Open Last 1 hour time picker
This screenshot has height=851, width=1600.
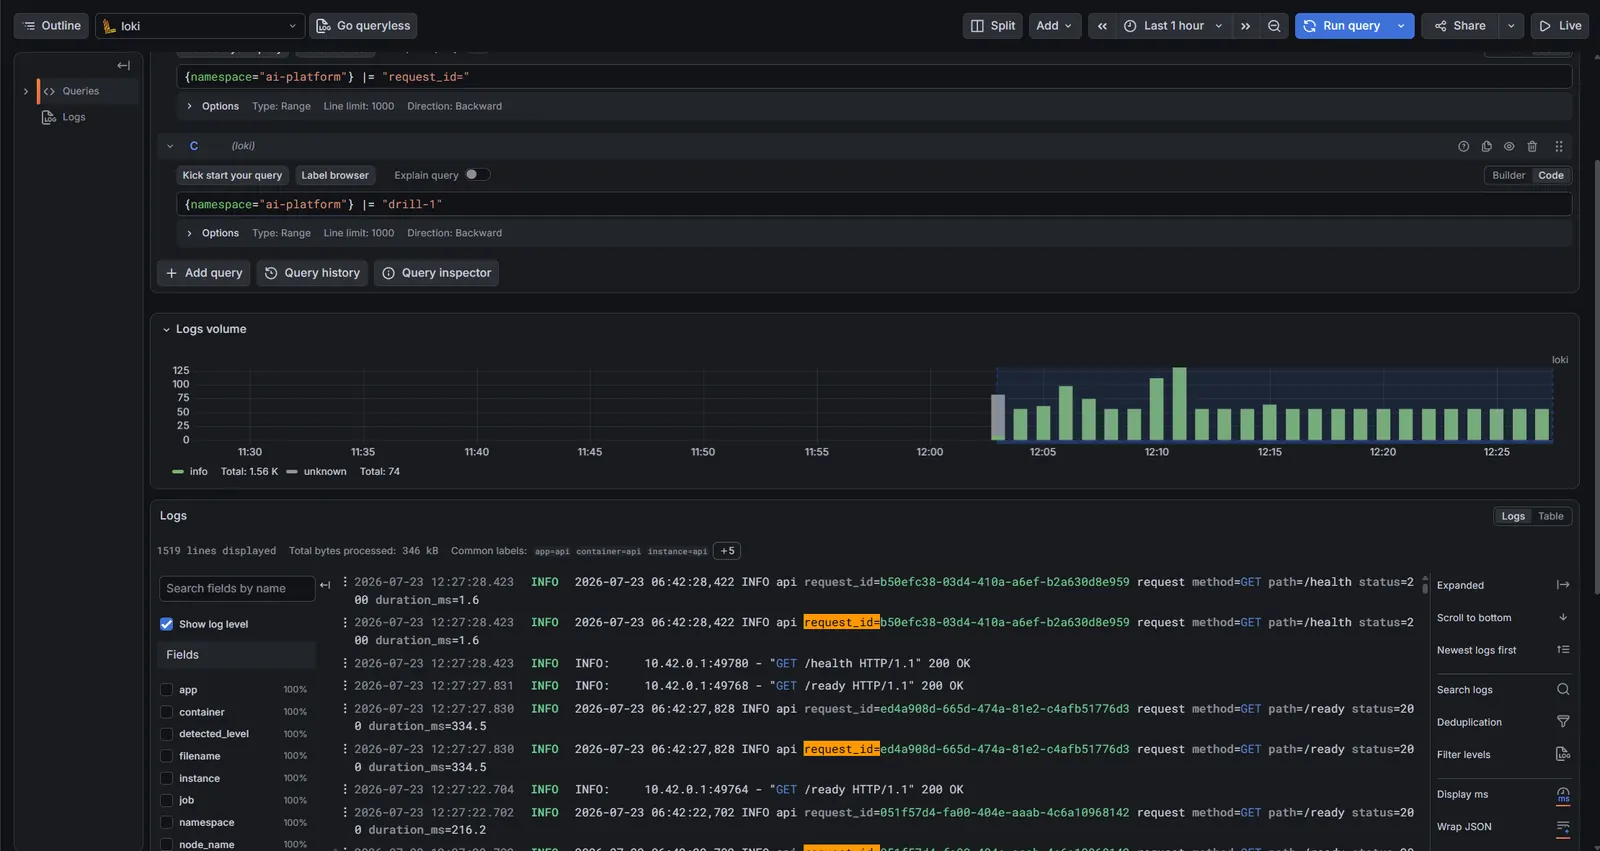pos(1173,26)
